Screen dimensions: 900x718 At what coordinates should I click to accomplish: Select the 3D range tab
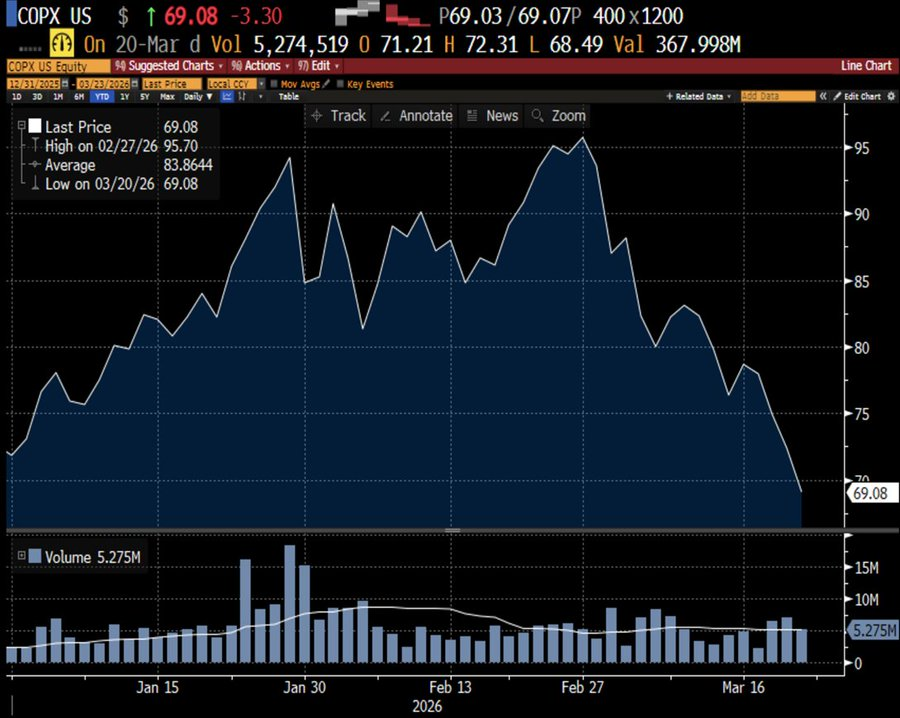(37, 96)
